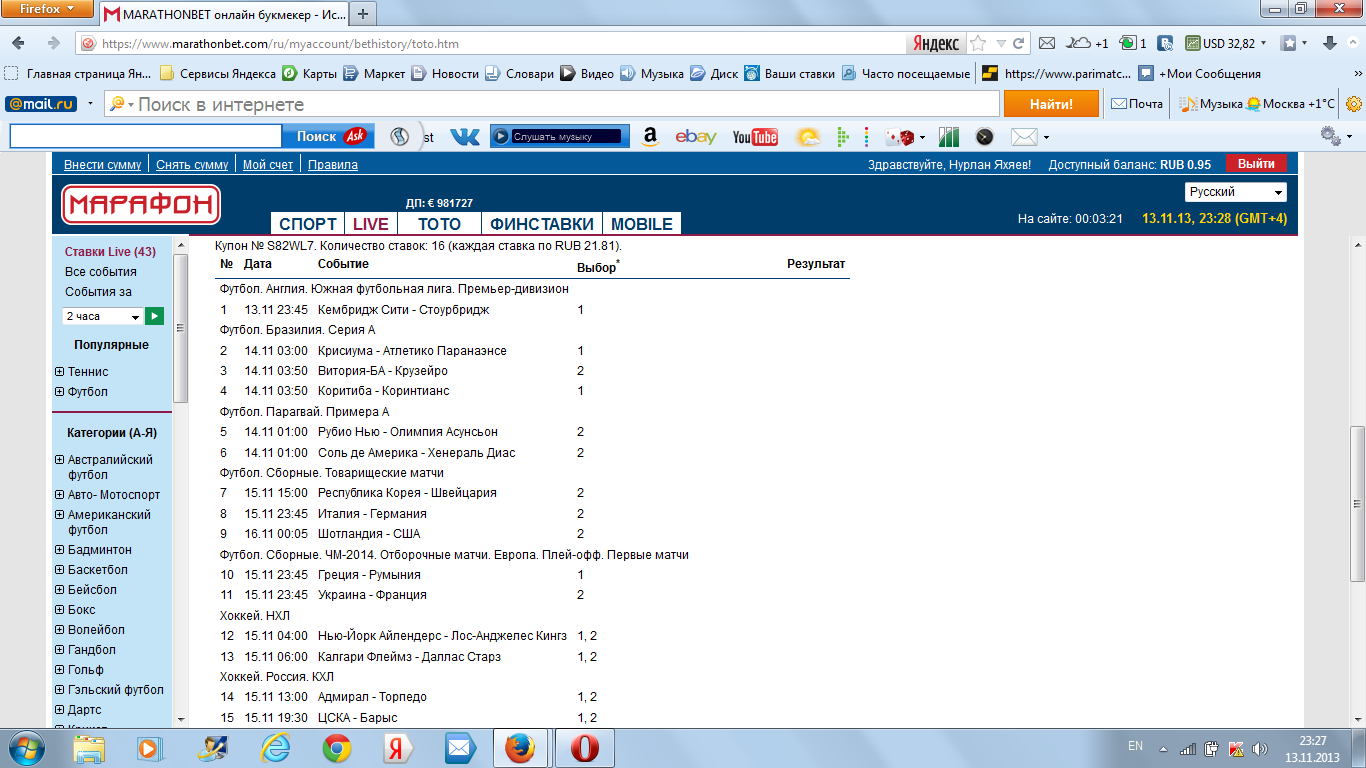Click the Firefox reload page icon
This screenshot has height=768, width=1366.
1019,44
